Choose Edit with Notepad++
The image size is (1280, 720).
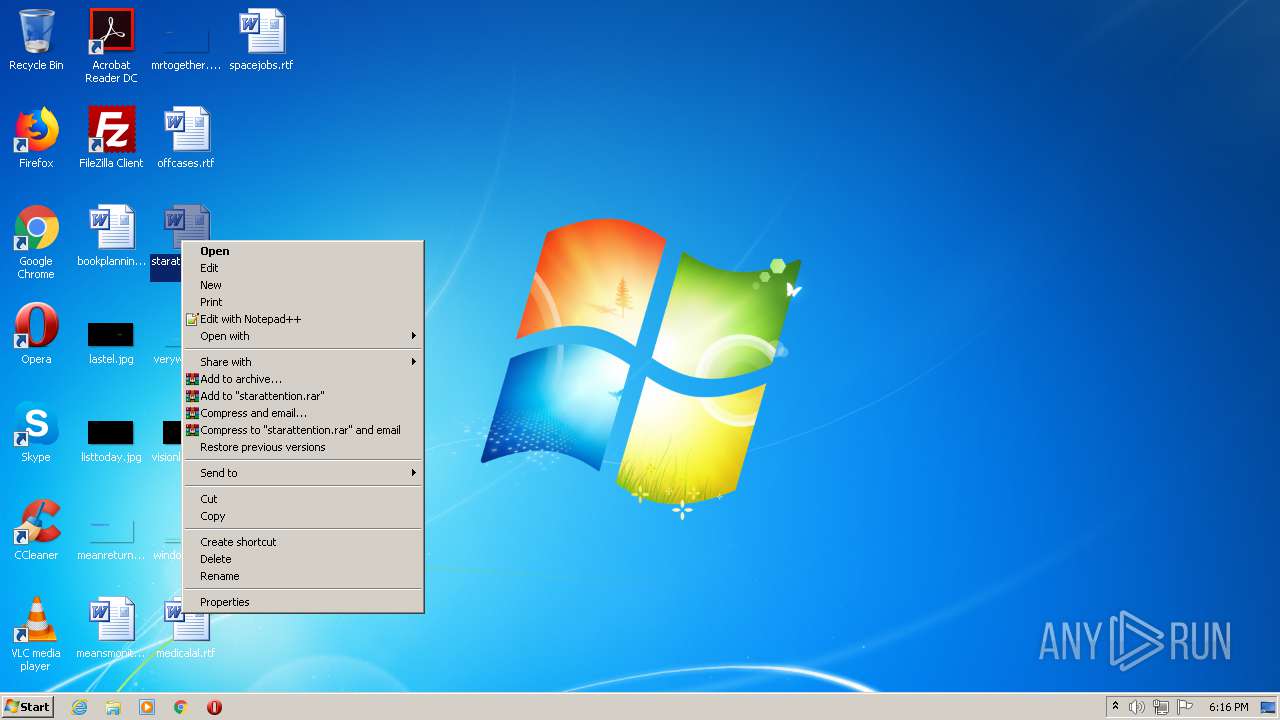pyautogui.click(x=303, y=319)
